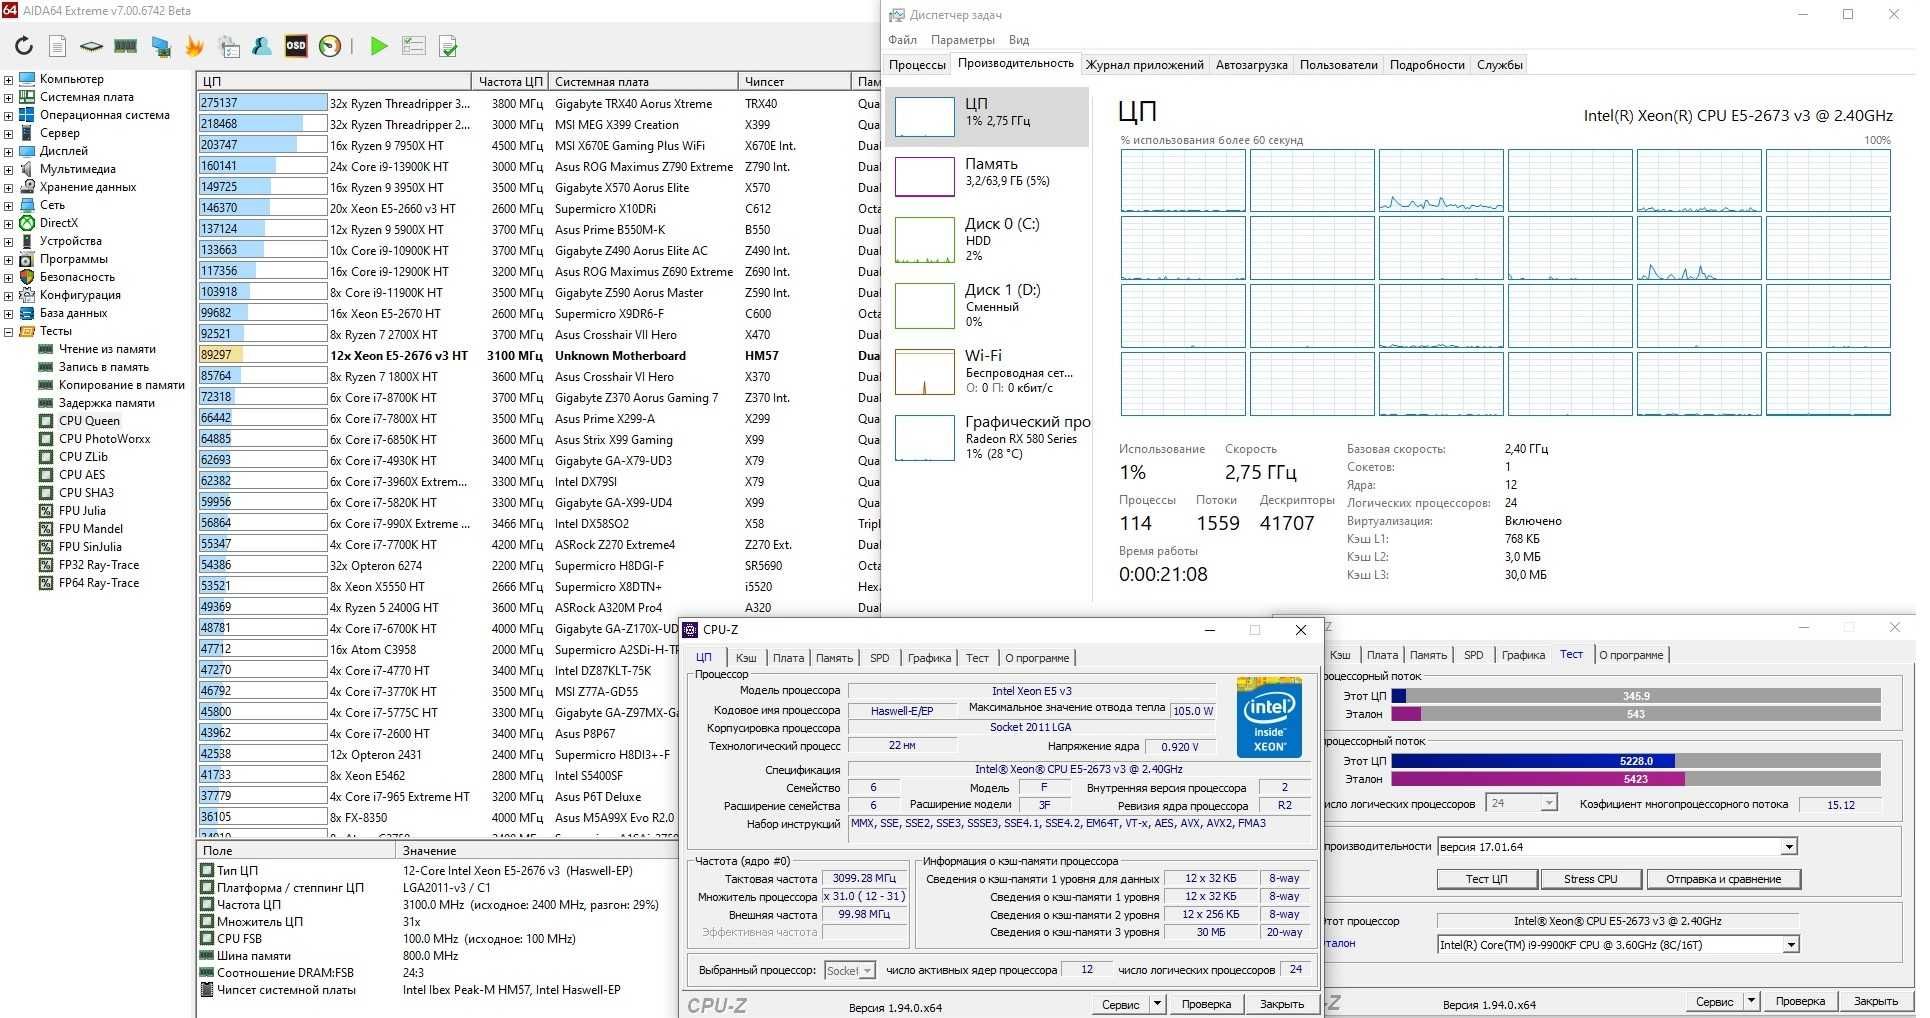The width and height of the screenshot is (1930, 1018).
Task: Select DirectX in the AIDA64 tree
Action: pyautogui.click(x=58, y=223)
